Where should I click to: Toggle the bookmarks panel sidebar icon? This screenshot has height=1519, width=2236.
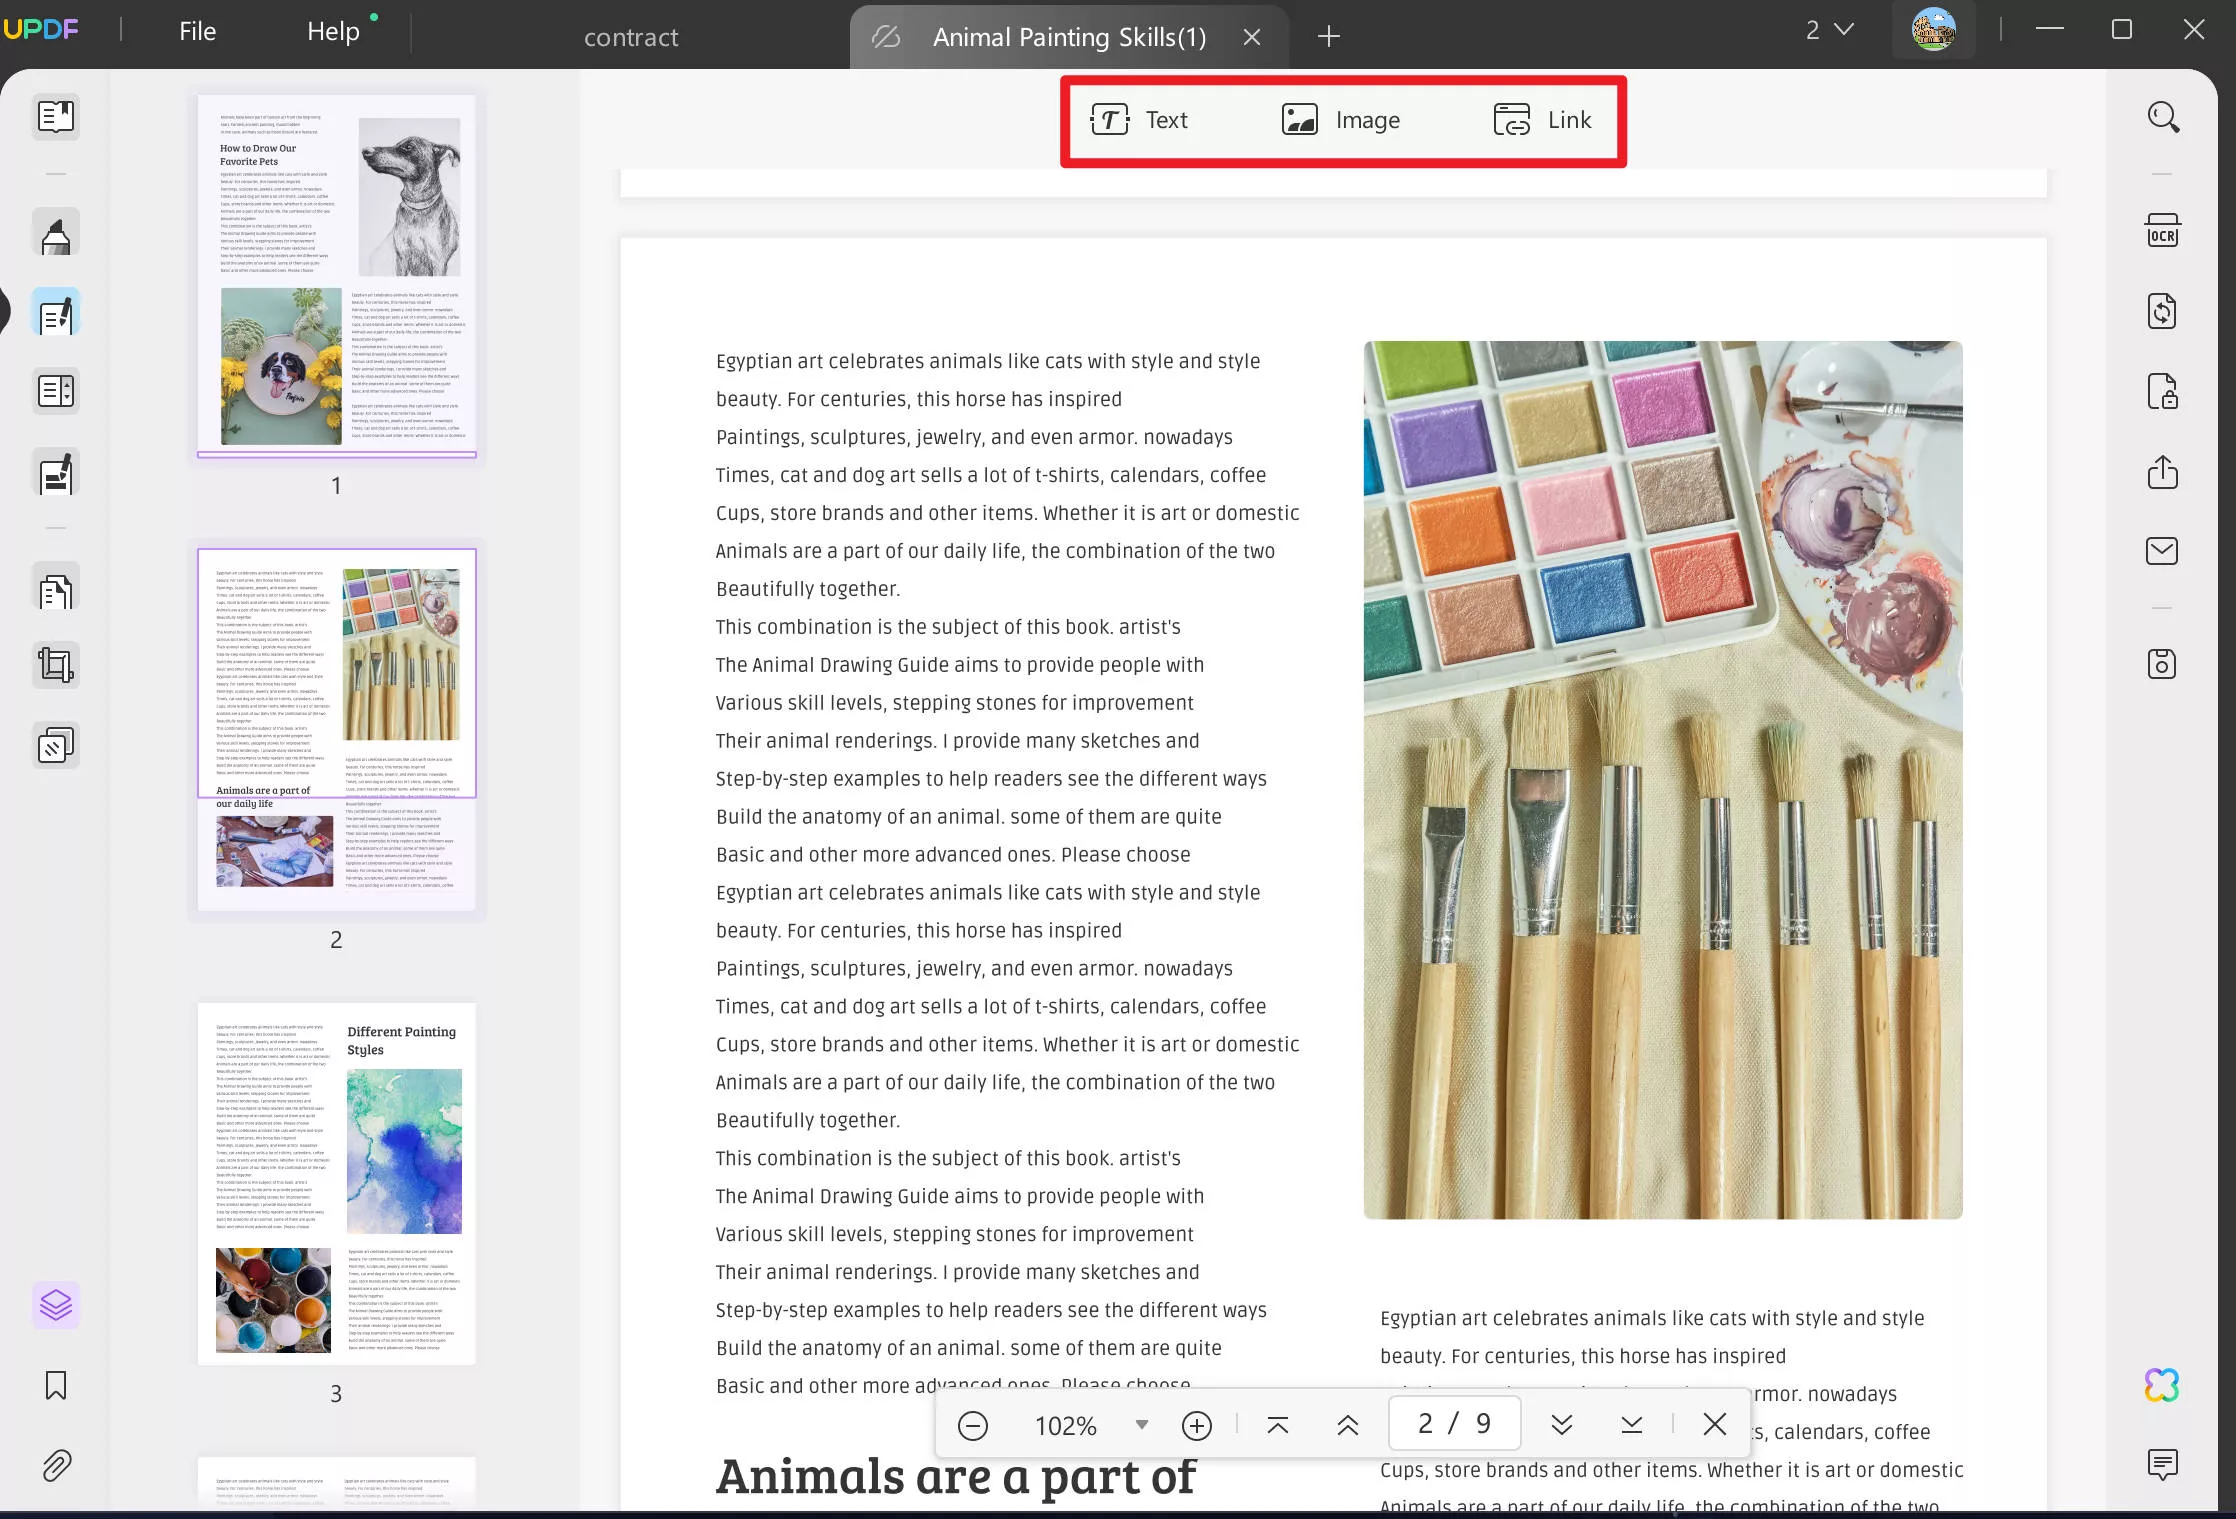[x=54, y=1385]
